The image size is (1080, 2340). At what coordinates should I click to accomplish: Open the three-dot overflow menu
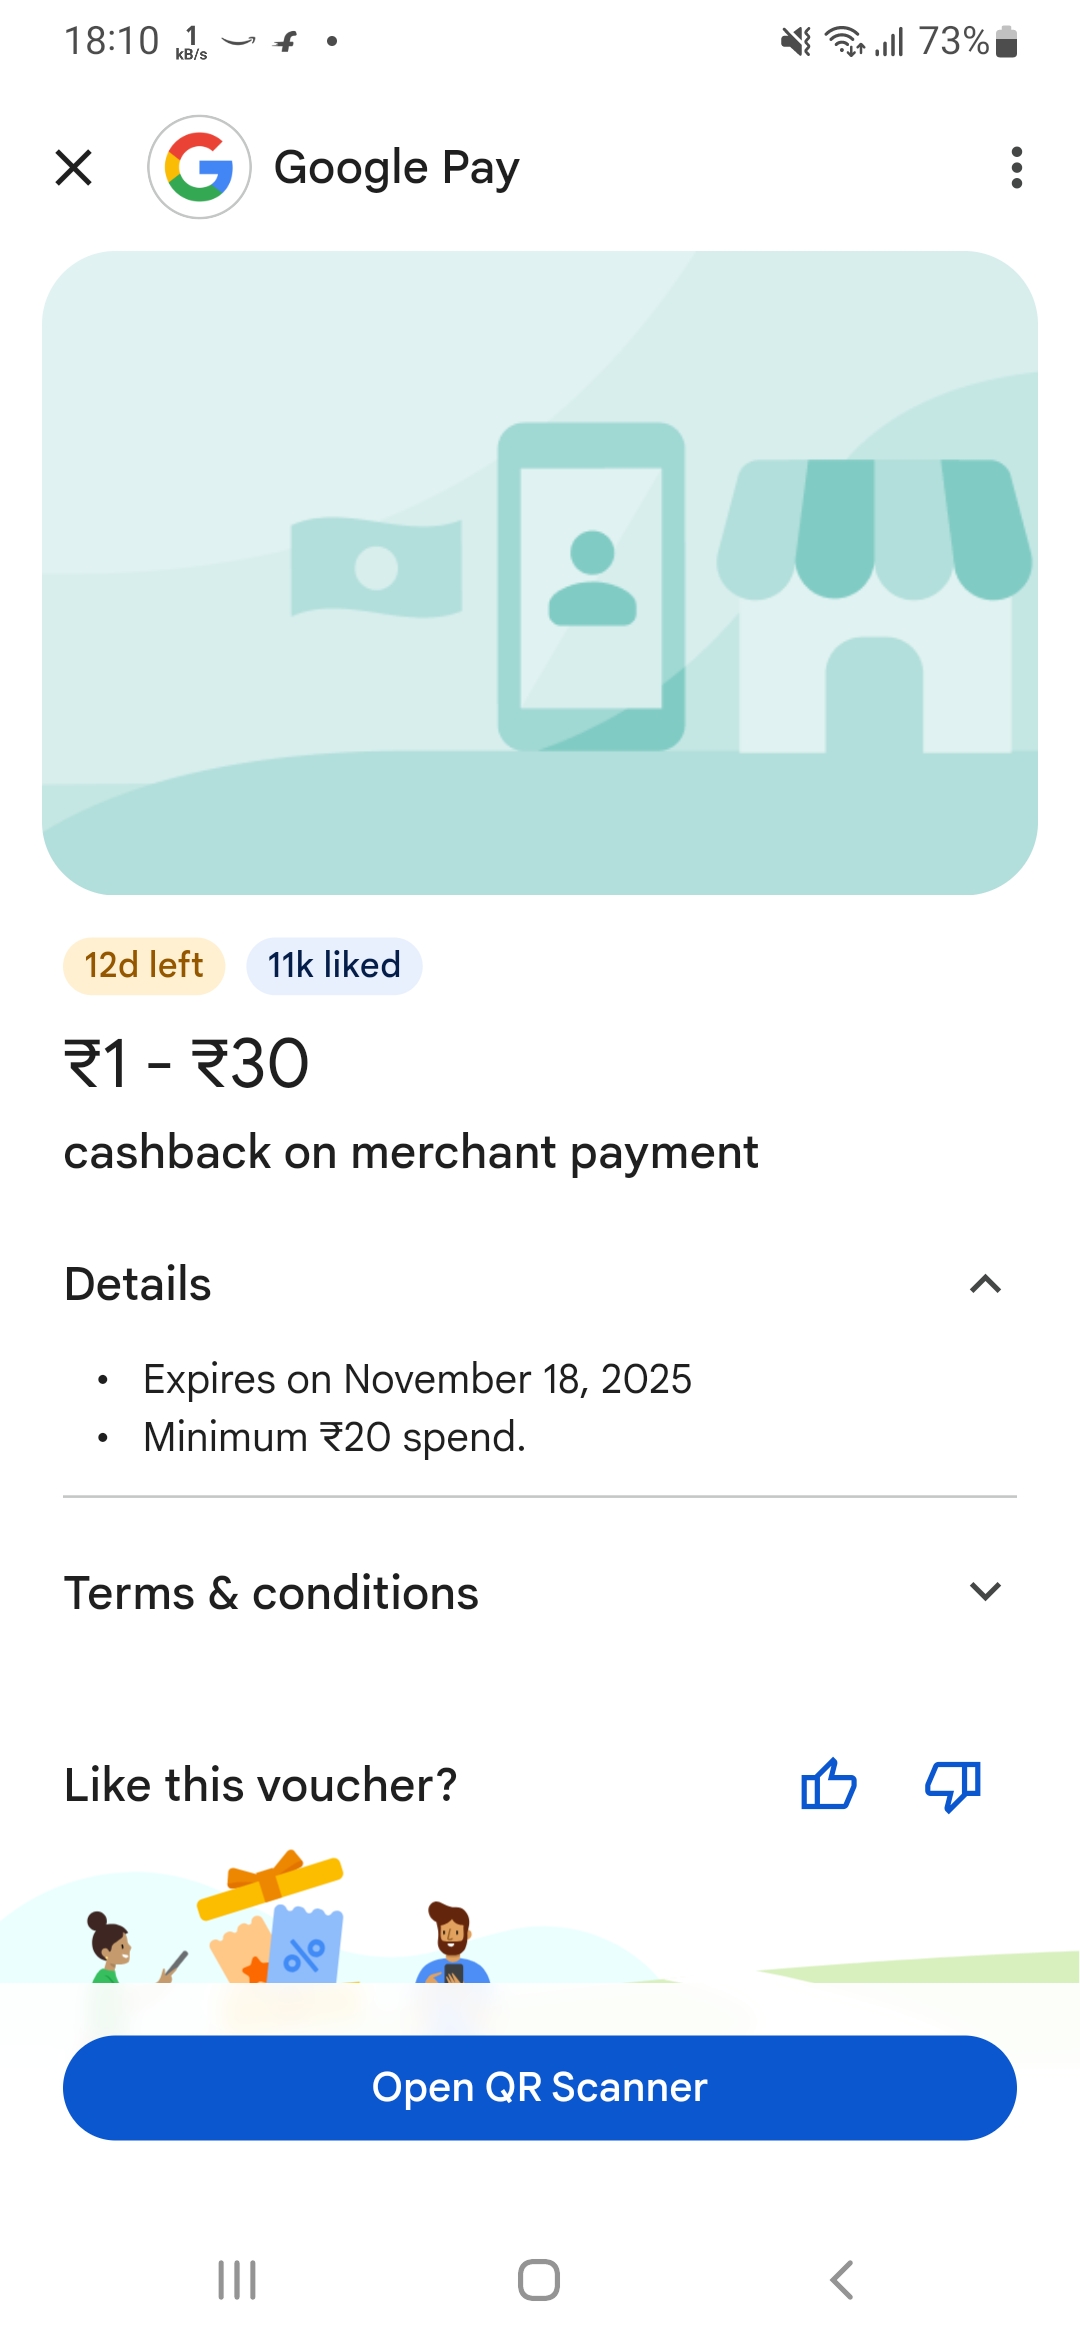point(1016,167)
